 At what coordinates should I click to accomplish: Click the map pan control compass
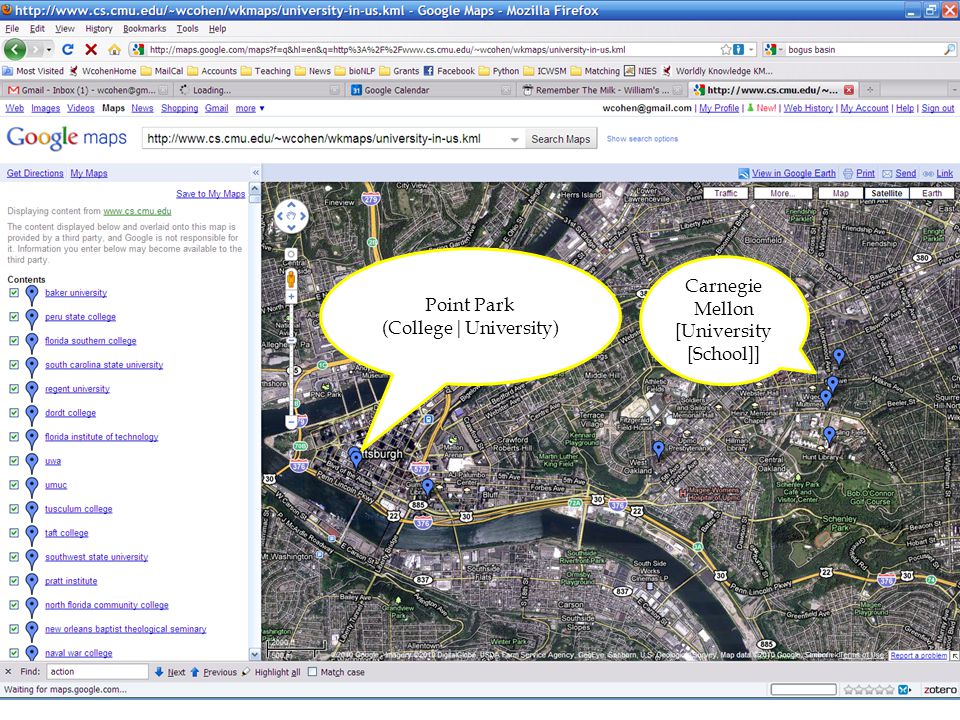[291, 216]
